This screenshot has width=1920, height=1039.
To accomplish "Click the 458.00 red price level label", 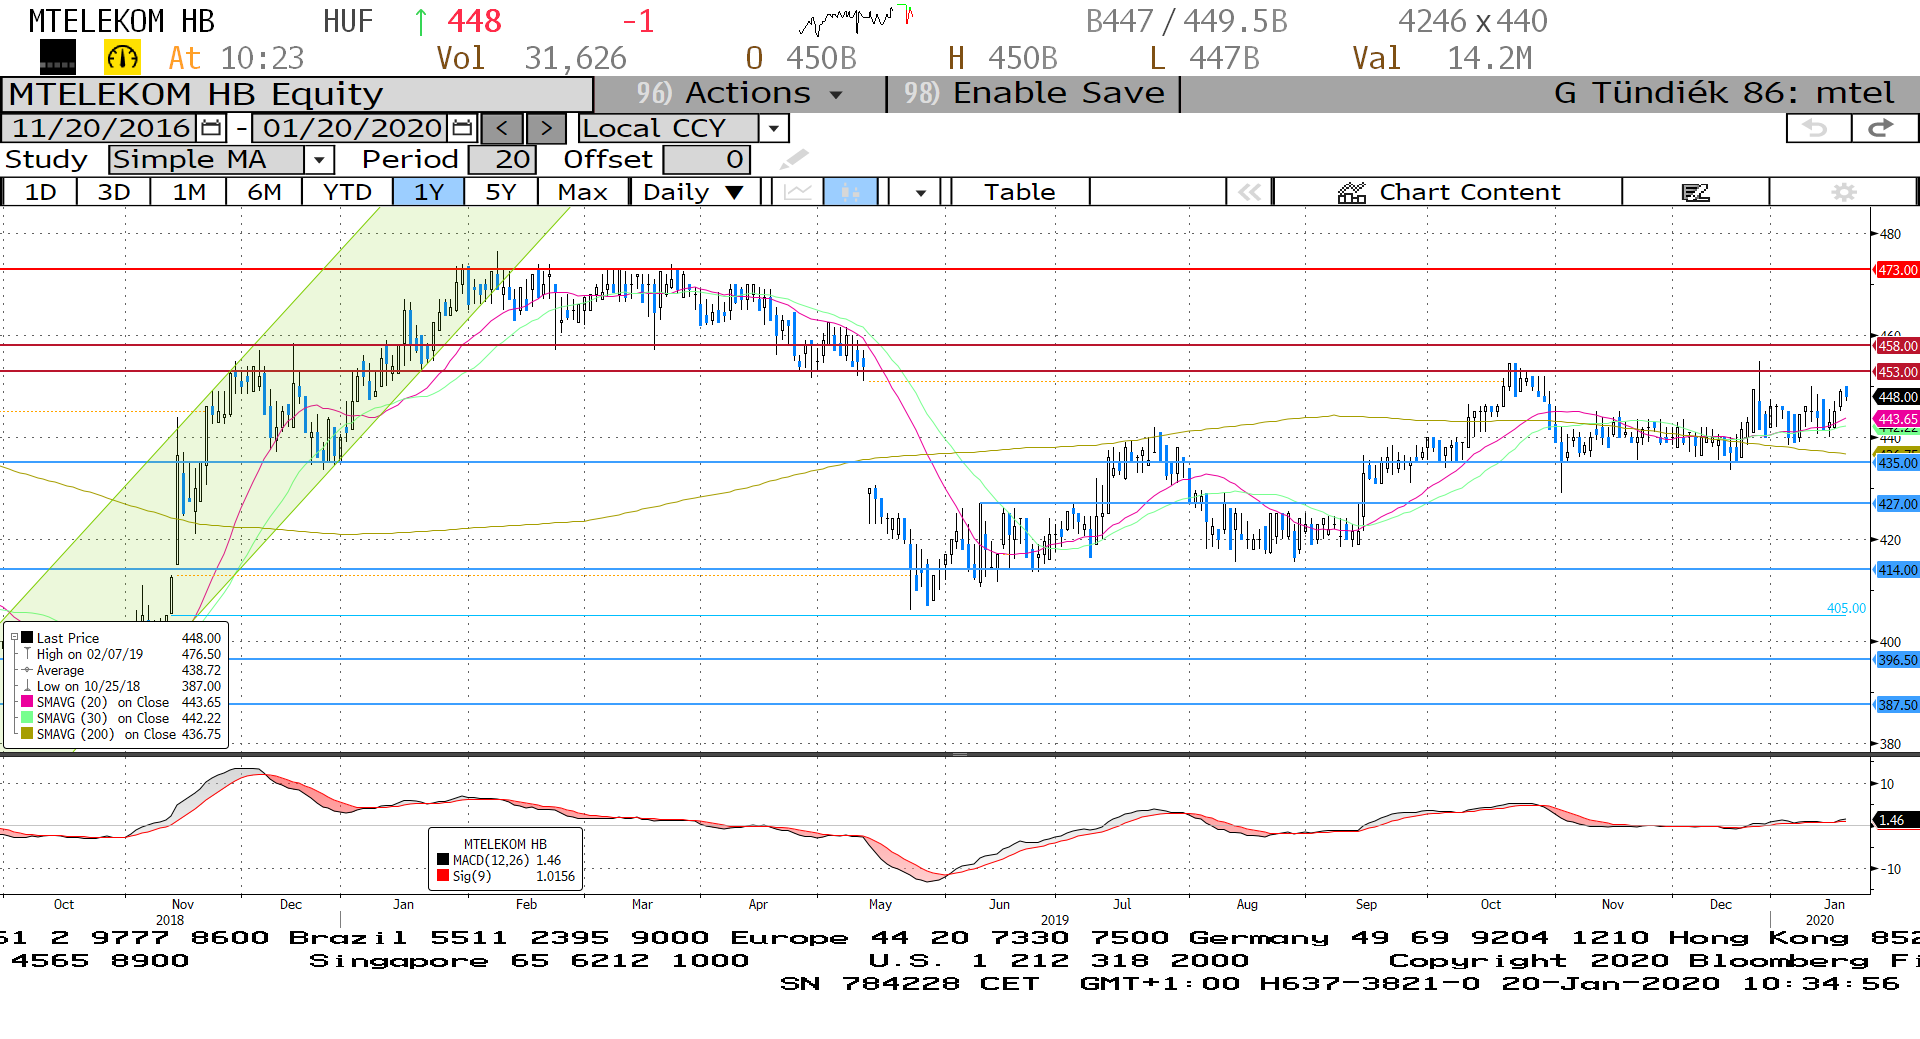I will [x=1896, y=346].
